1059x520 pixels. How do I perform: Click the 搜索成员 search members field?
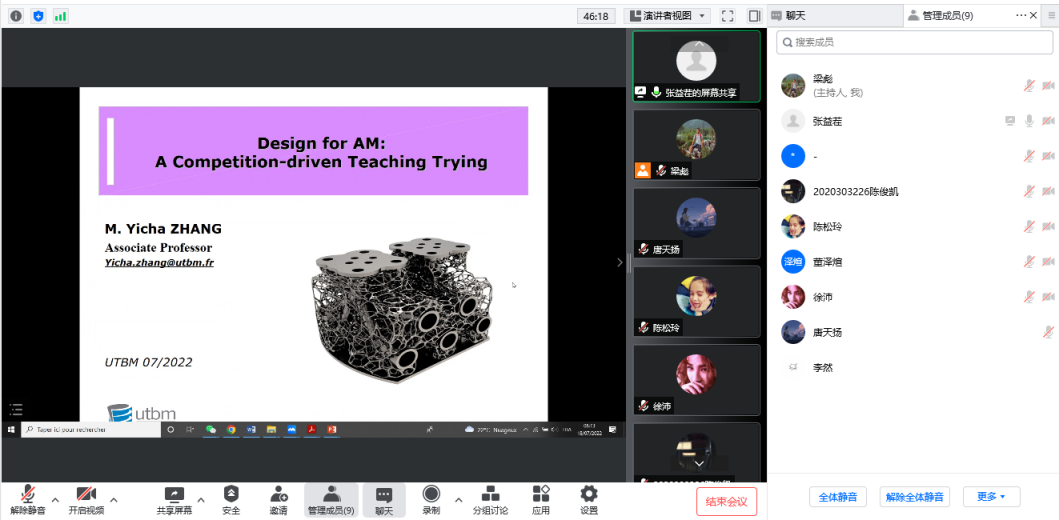914,42
